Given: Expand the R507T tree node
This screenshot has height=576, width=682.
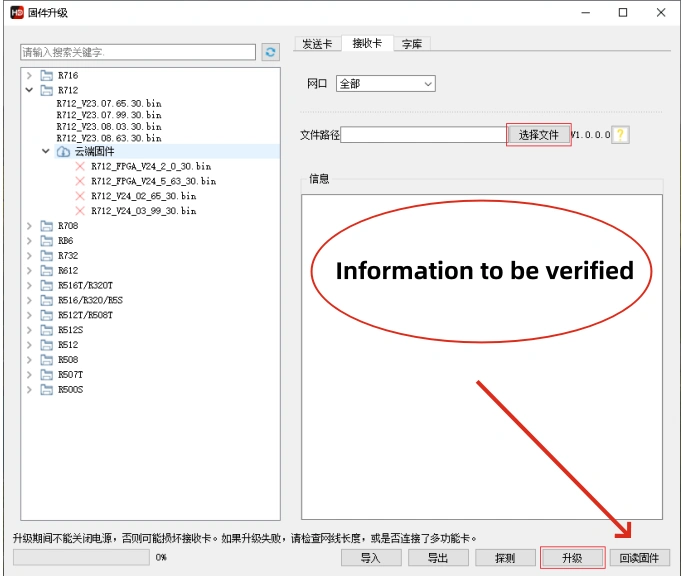Looking at the screenshot, I should (x=29, y=374).
